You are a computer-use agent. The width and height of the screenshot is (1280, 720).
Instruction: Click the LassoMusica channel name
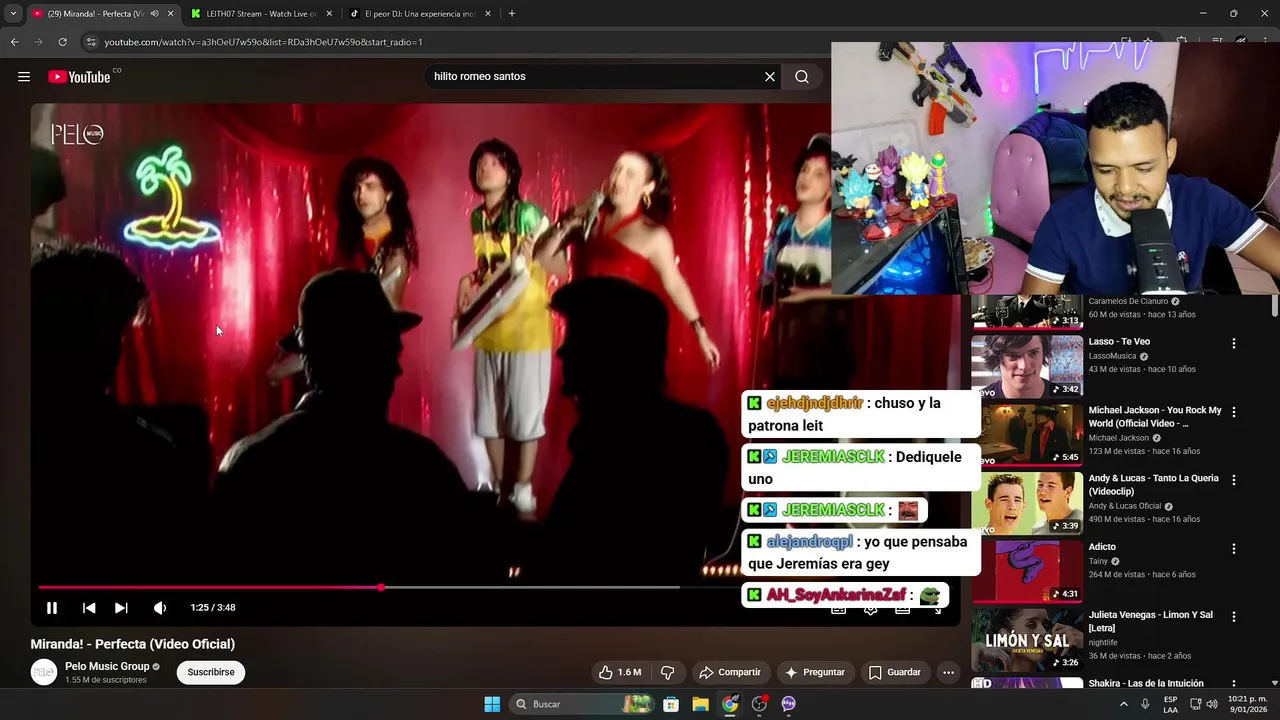coord(1112,356)
